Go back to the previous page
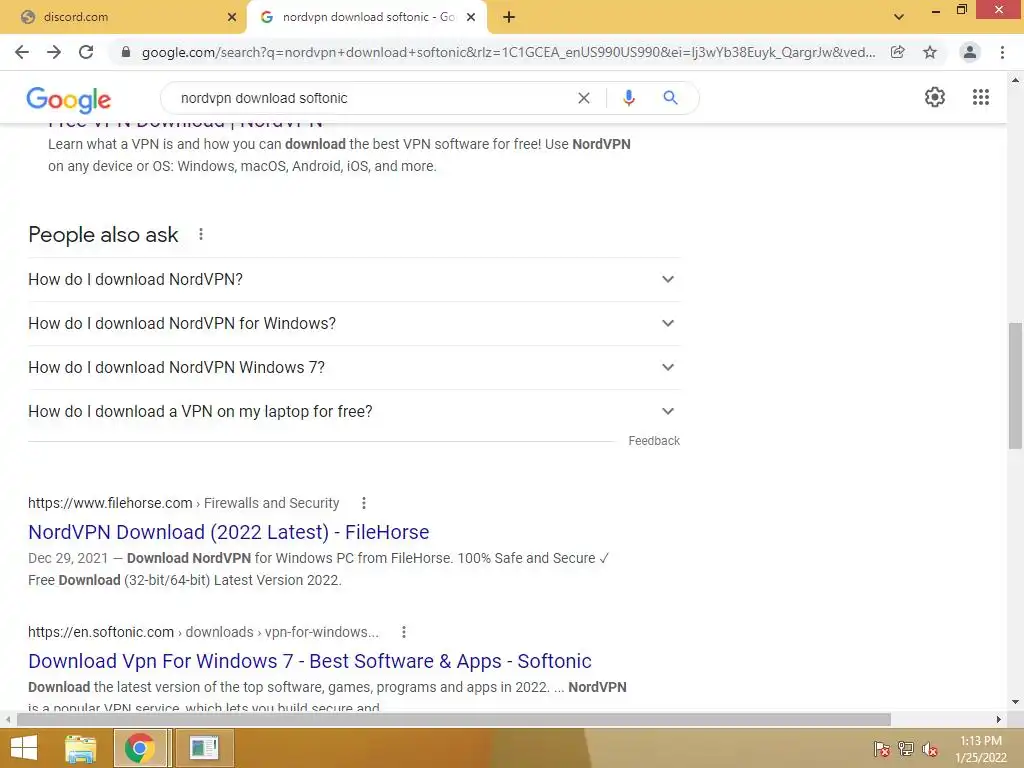Viewport: 1024px width, 768px height. click(22, 52)
